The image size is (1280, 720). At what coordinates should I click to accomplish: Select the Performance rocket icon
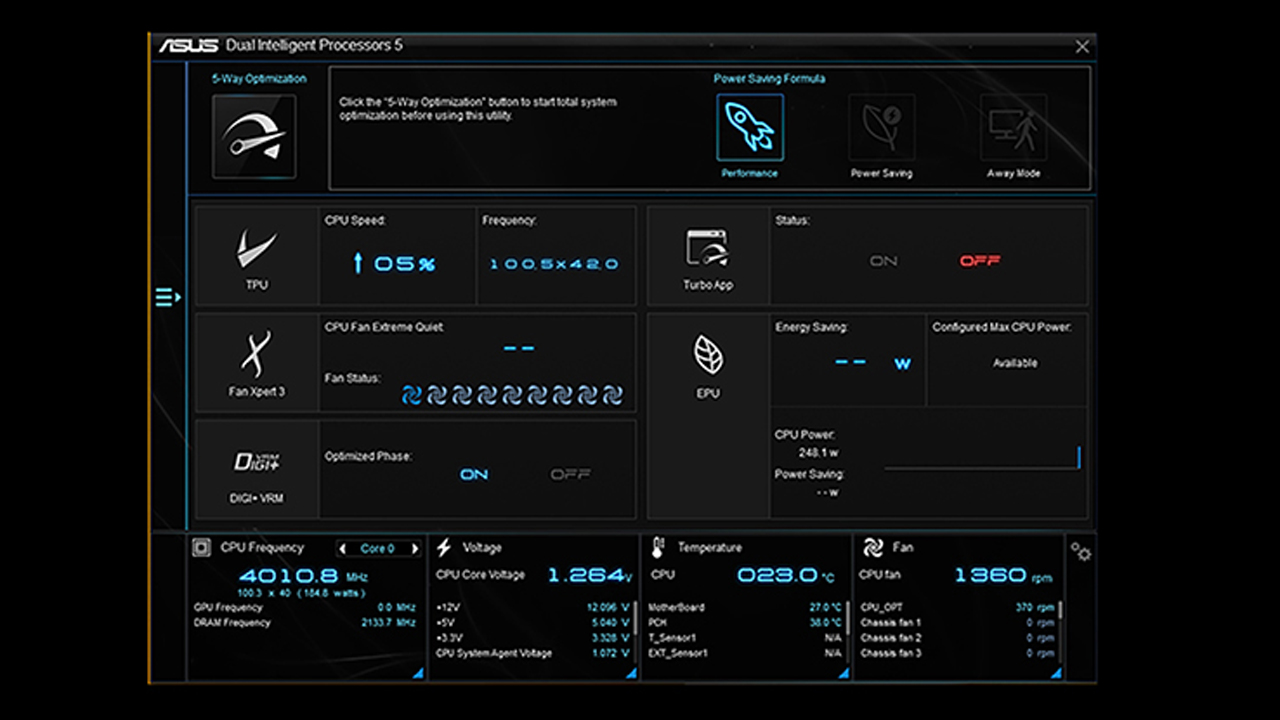[x=750, y=127]
